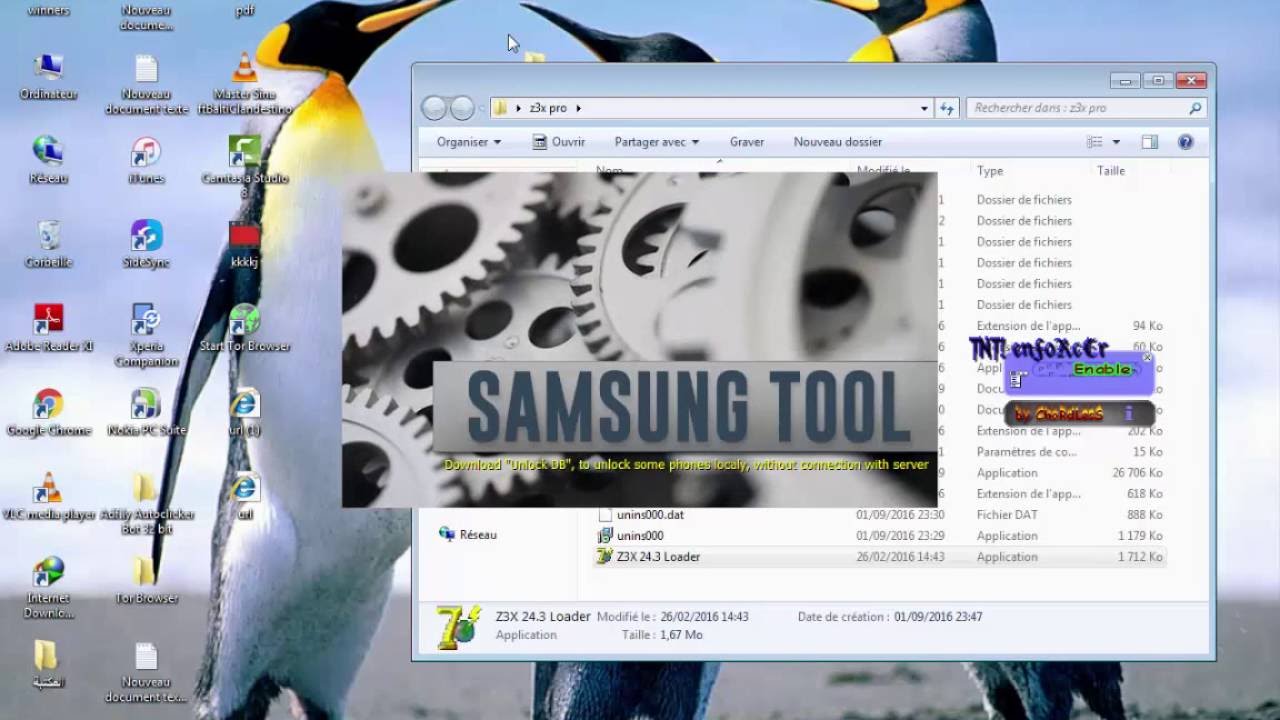Click Z3X loader icon in details pane
Viewport: 1280px width, 720px height.
point(458,626)
